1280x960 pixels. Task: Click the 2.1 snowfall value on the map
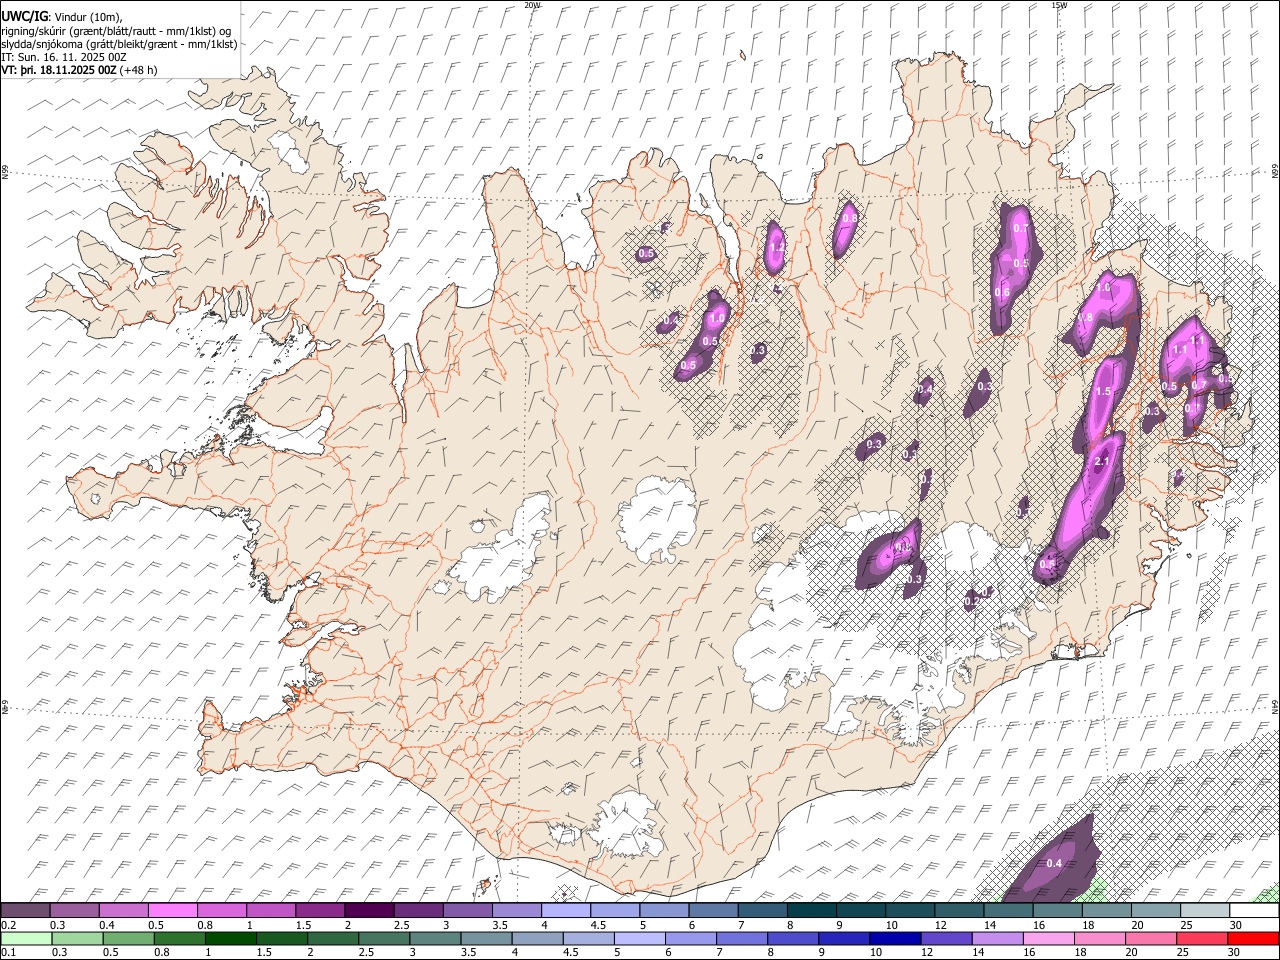tap(1103, 462)
